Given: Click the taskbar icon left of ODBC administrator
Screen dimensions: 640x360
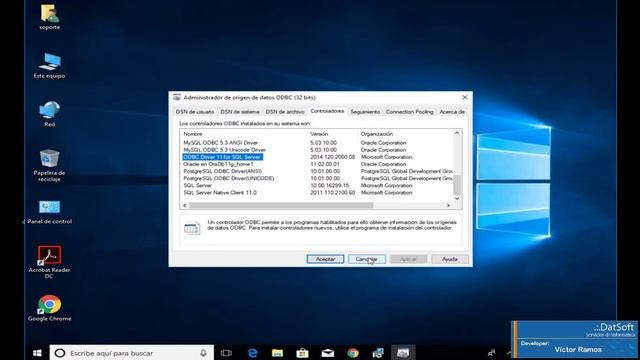Looking at the screenshot, I should [378, 353].
